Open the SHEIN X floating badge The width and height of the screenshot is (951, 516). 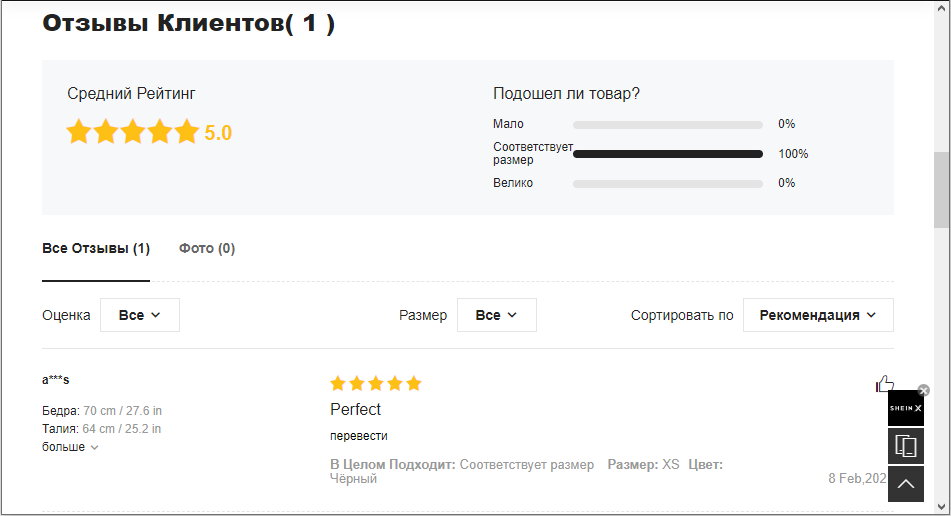[x=906, y=408]
